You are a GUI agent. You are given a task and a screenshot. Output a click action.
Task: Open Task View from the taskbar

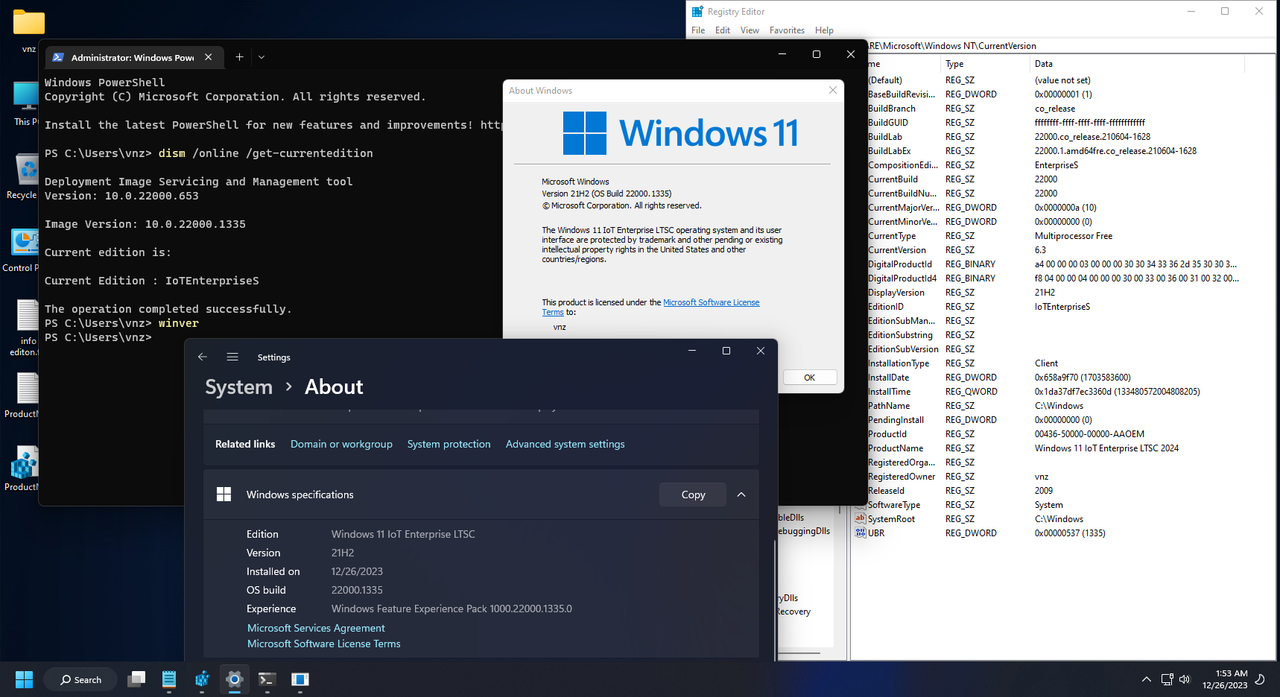pos(137,679)
